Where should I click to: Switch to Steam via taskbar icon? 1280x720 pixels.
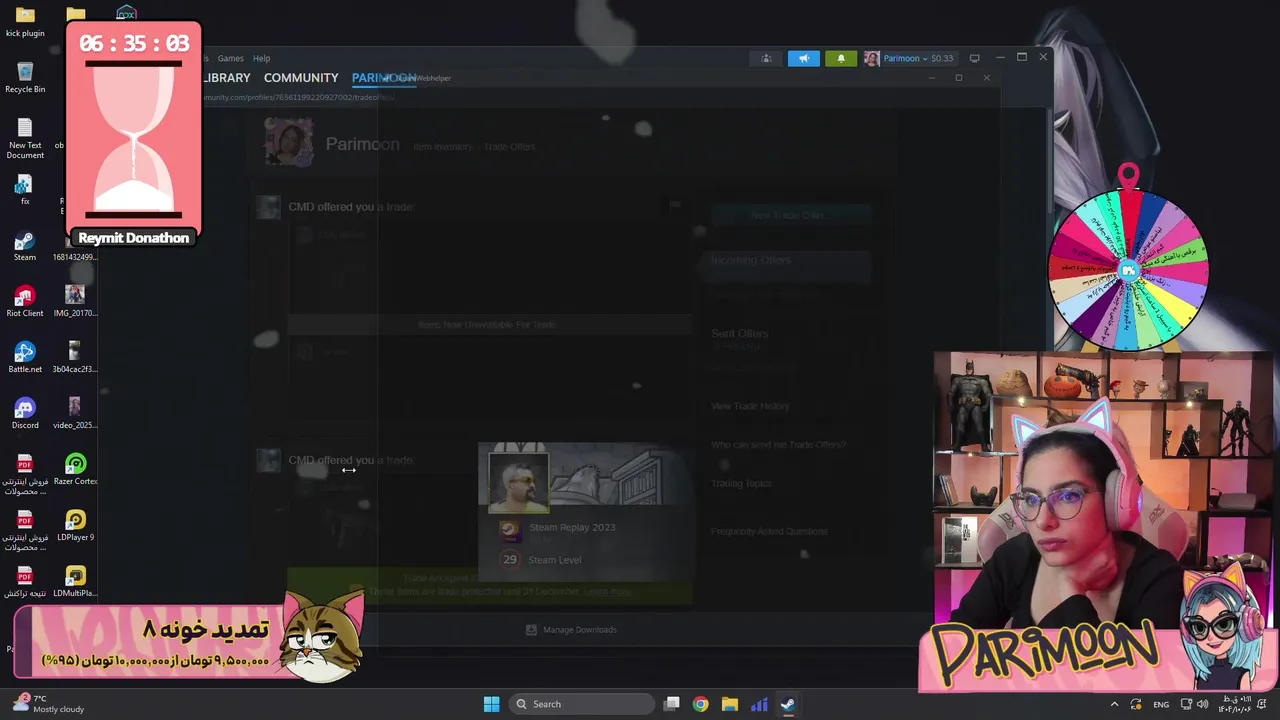[x=788, y=704]
